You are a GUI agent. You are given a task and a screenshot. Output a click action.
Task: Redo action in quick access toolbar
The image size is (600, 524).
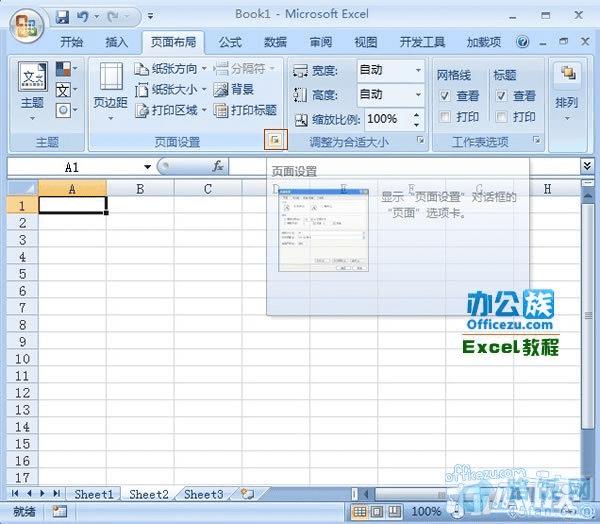pos(114,16)
